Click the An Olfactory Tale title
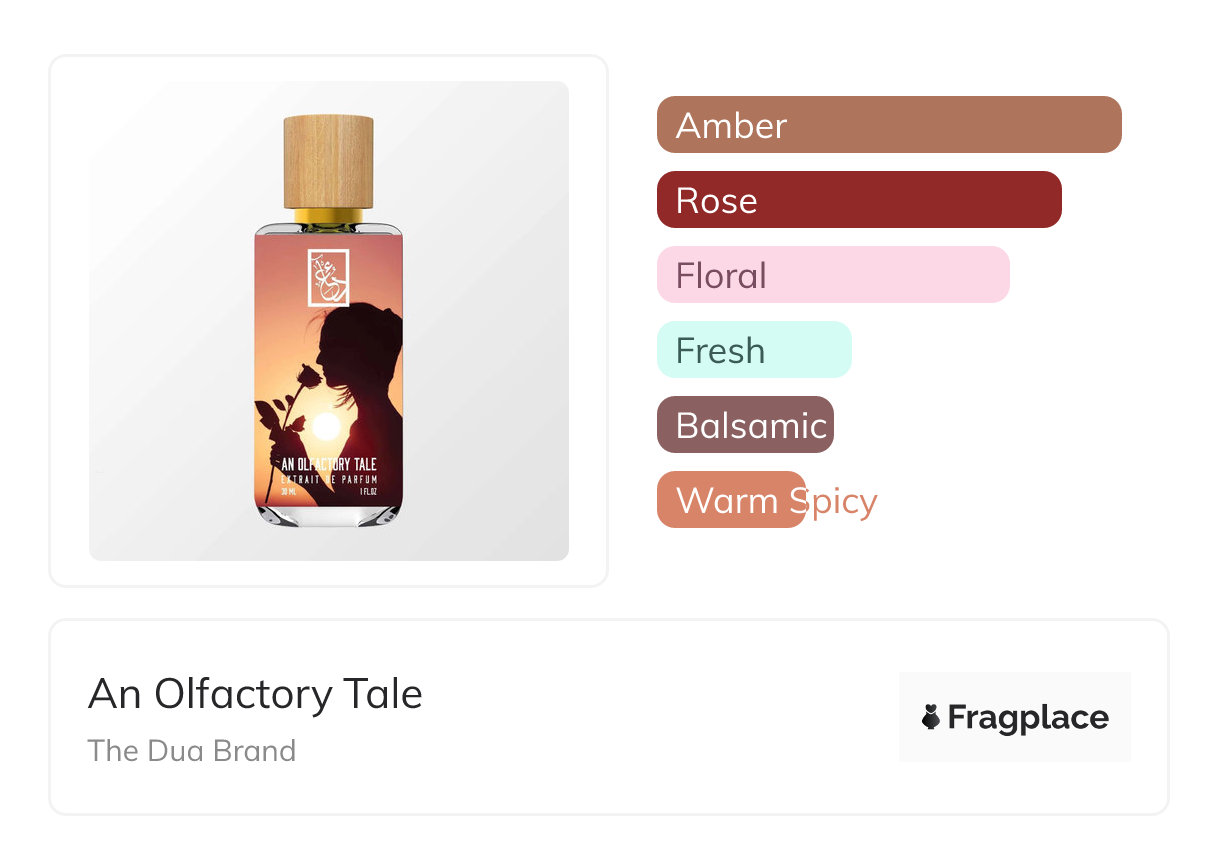 click(255, 694)
